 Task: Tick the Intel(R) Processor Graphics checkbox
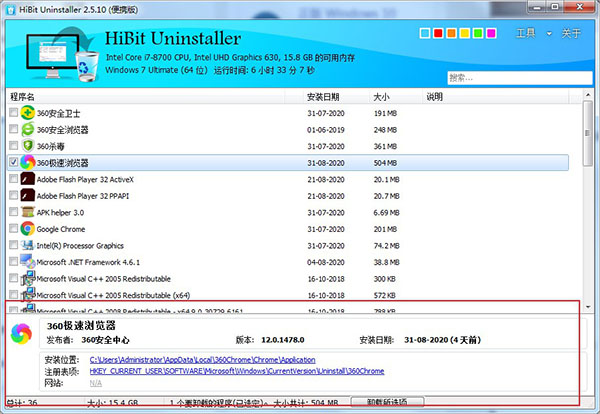click(13, 245)
